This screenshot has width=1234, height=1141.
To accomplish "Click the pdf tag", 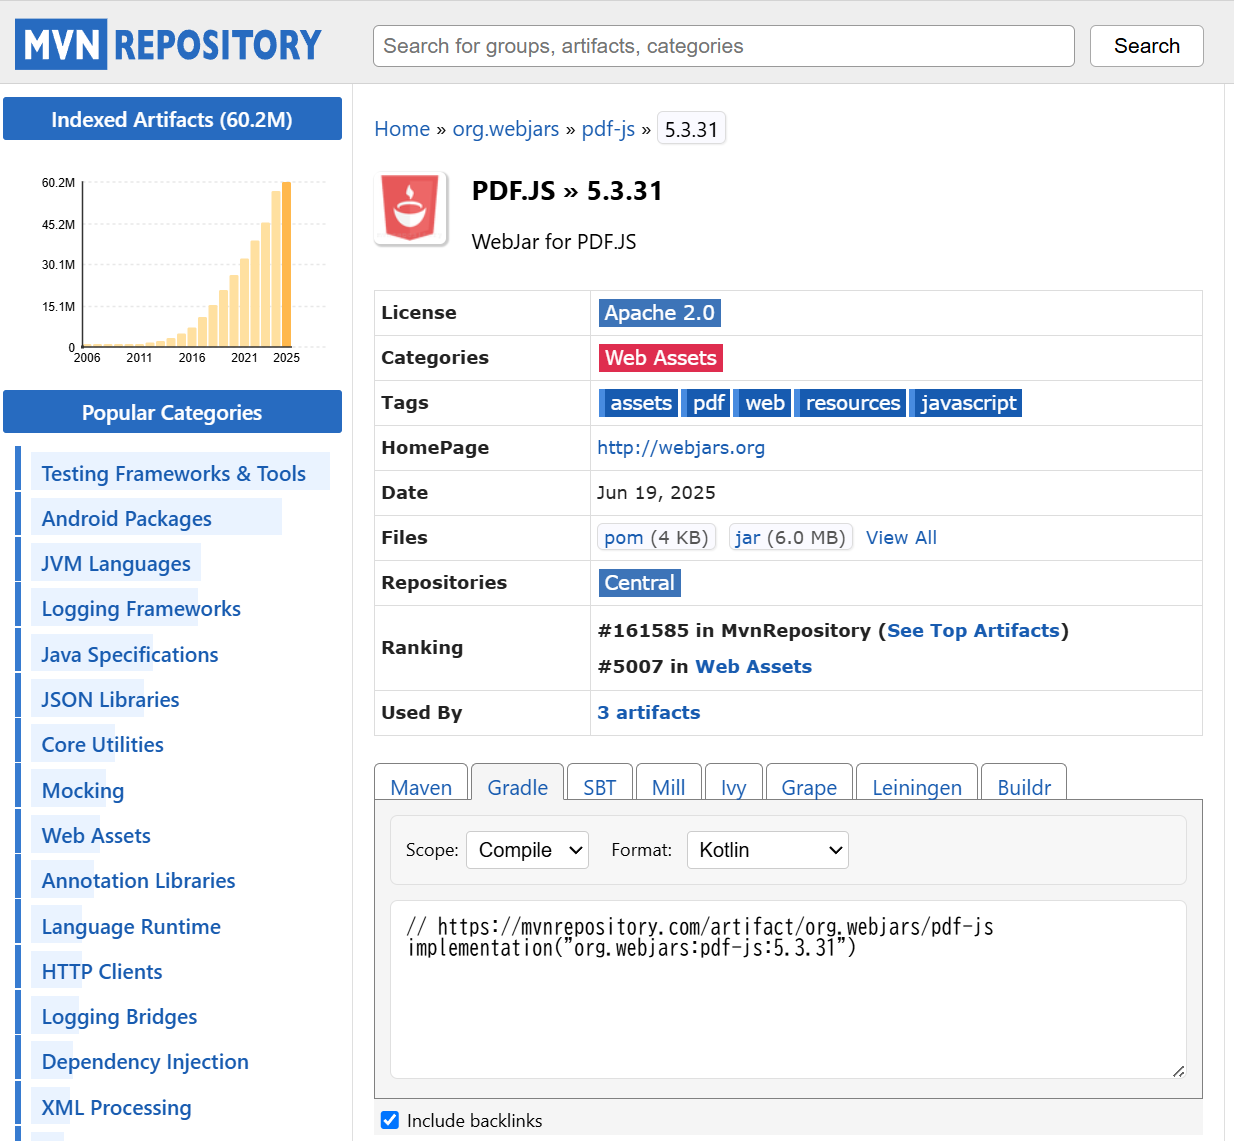I will point(707,403).
